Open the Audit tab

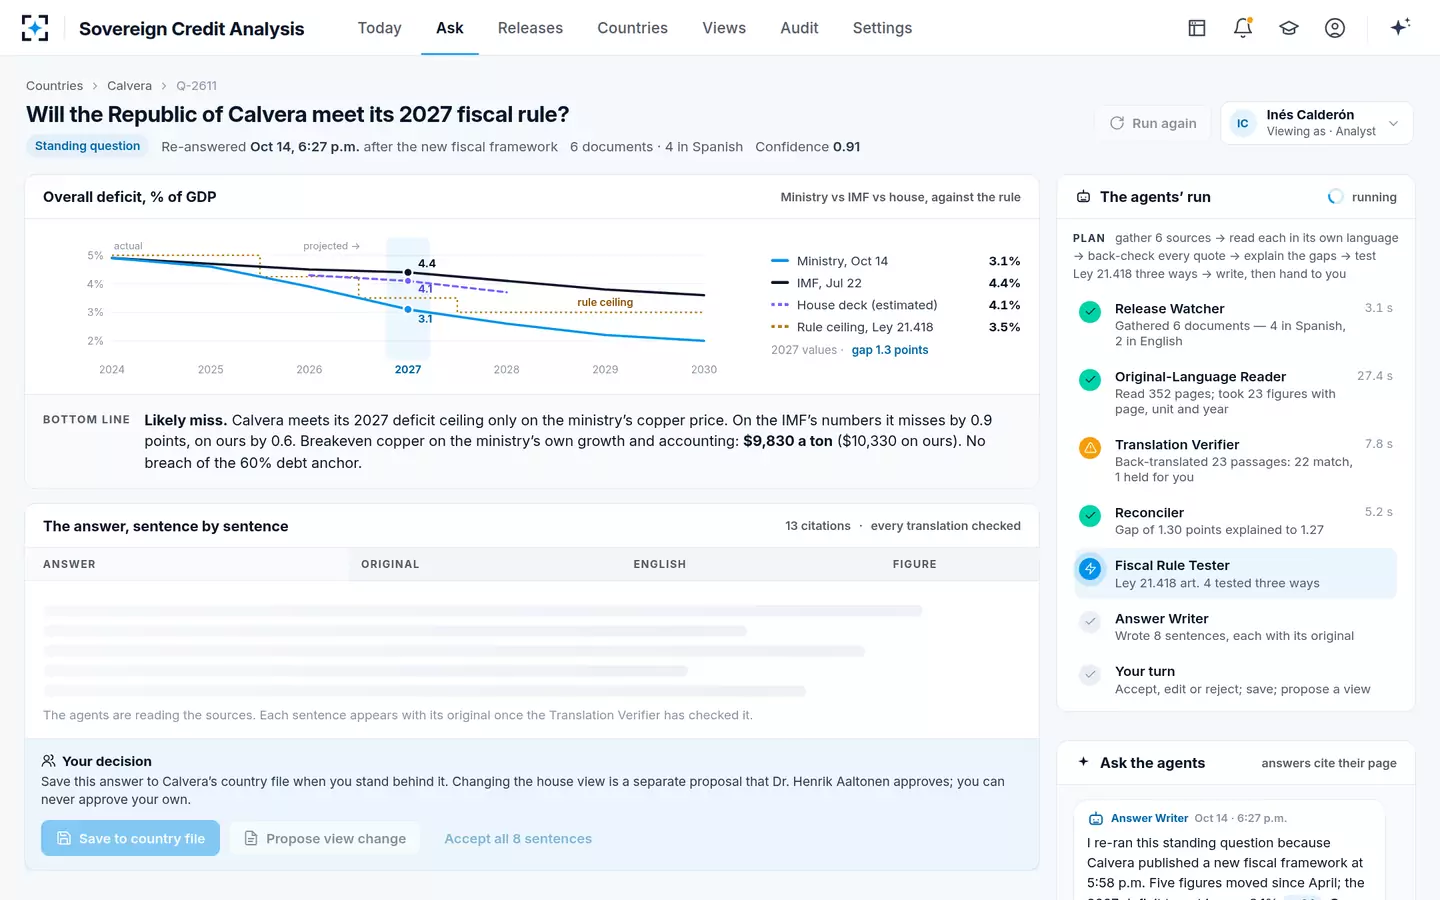click(799, 28)
